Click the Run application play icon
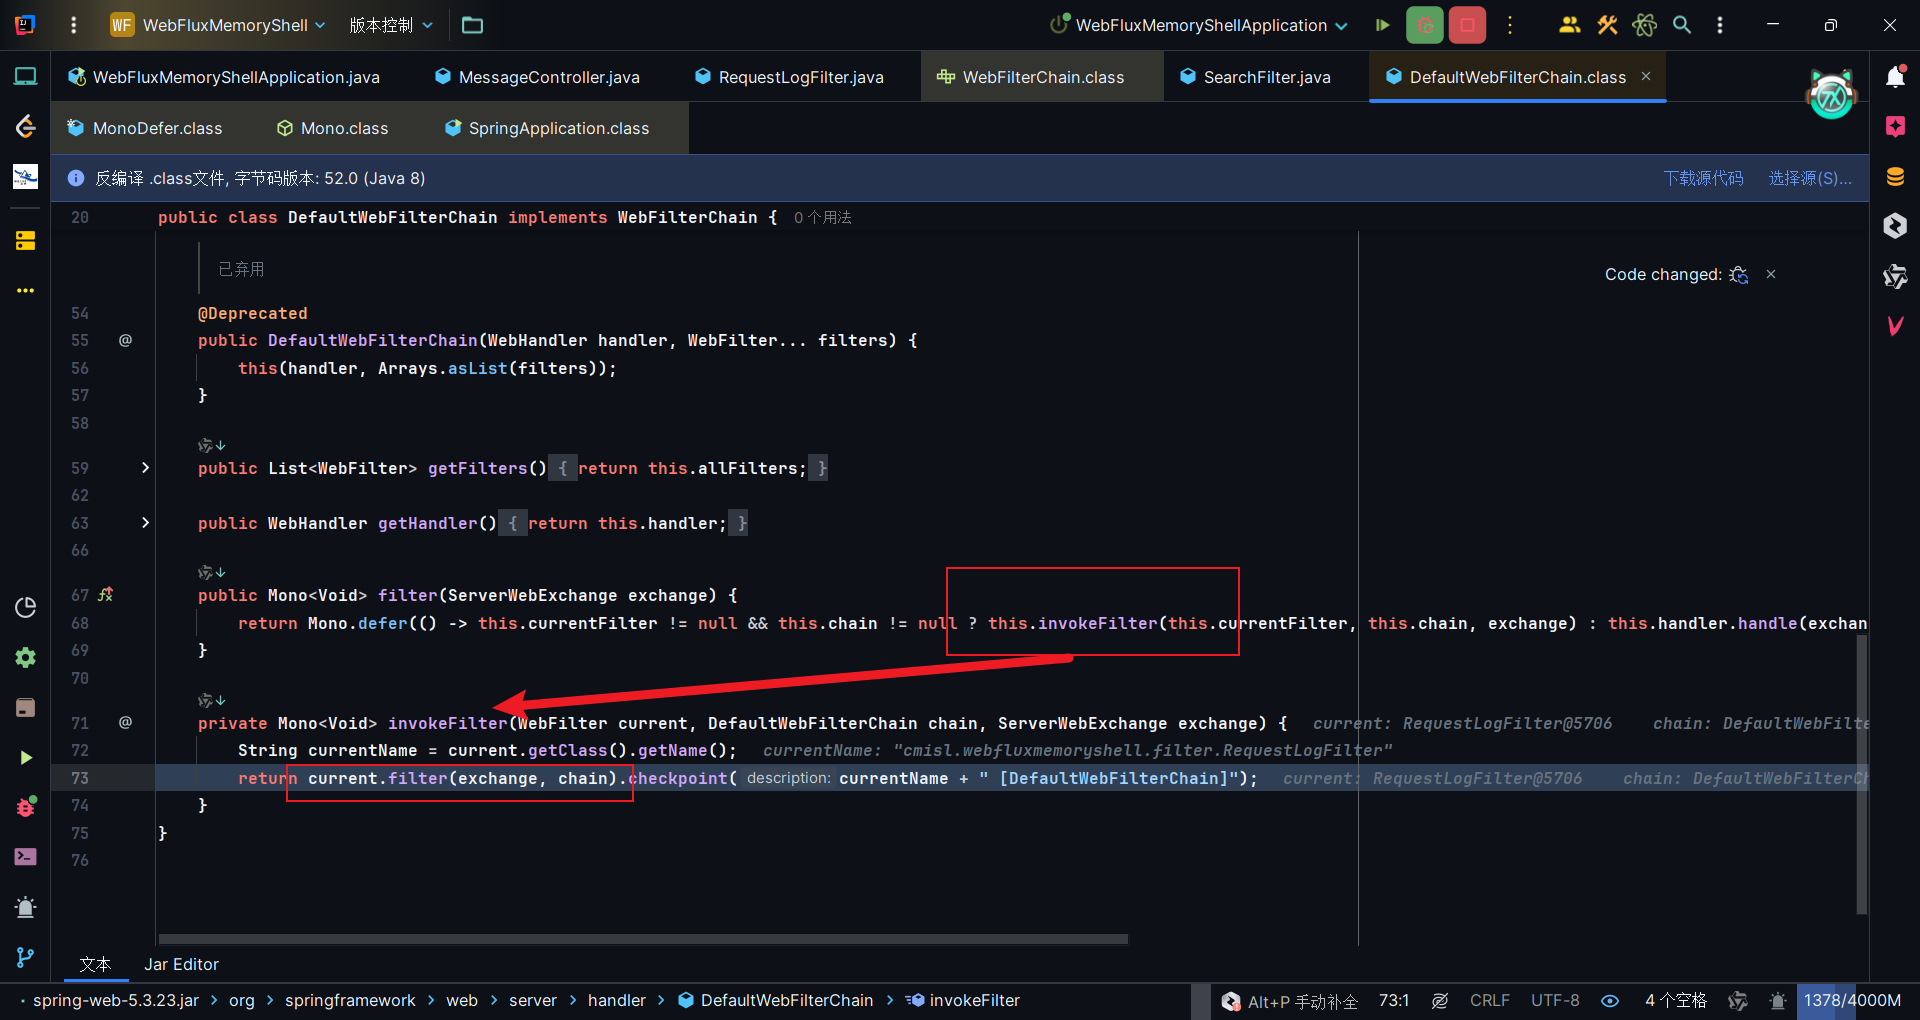This screenshot has height=1020, width=1920. point(1382,25)
